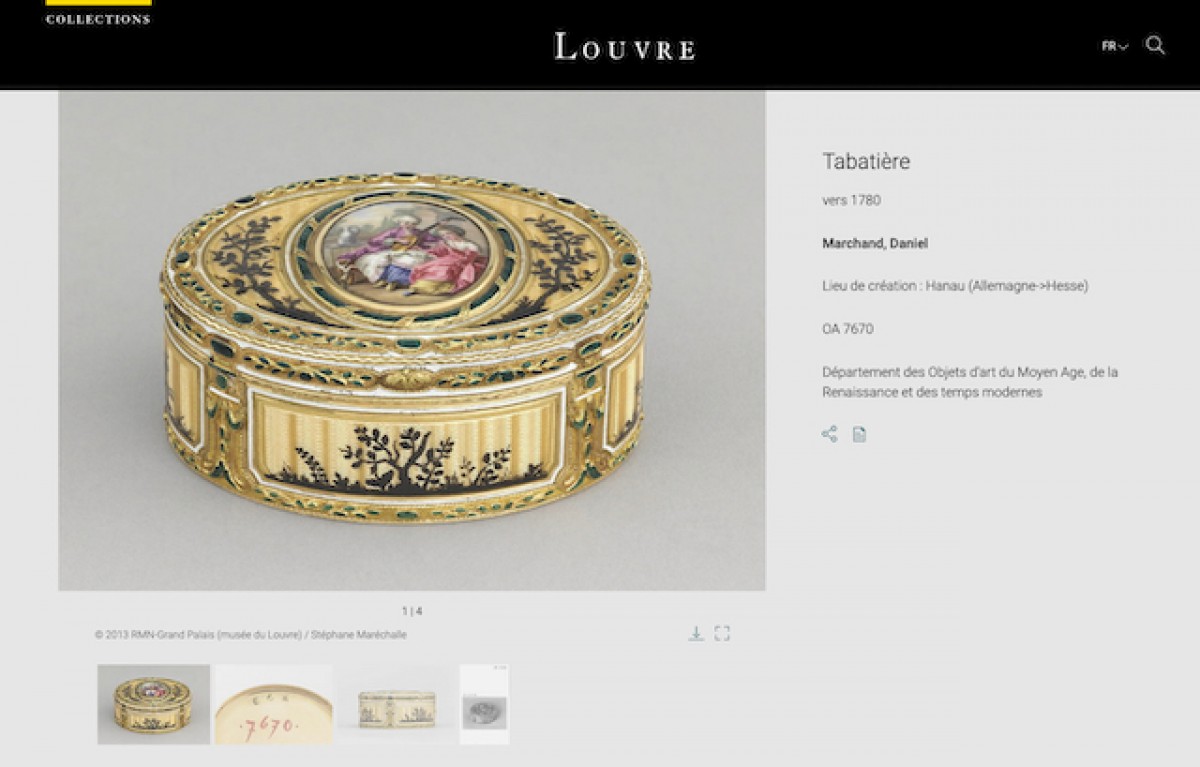Screen dimensions: 1200x767
Task: Click the Collections logo
Action: [x=98, y=13]
